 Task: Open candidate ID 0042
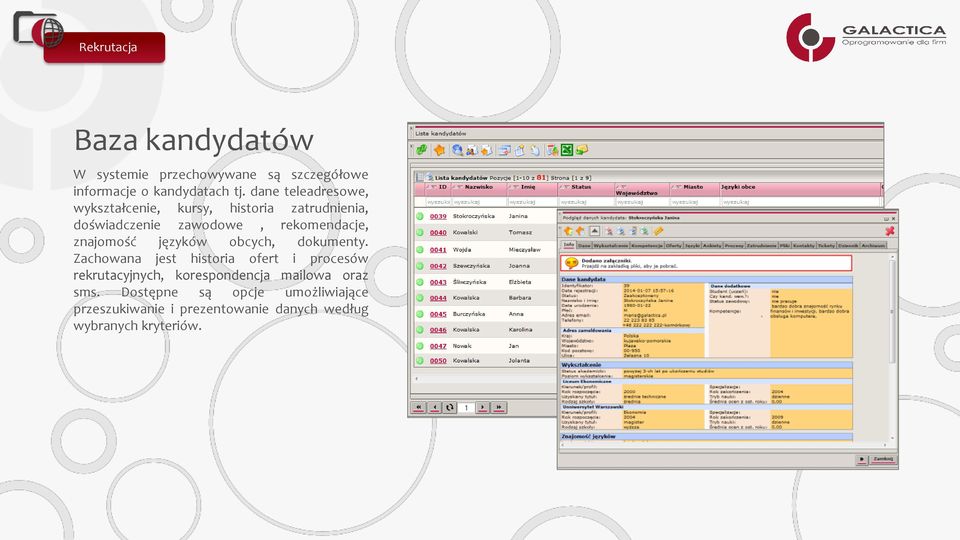(438, 266)
